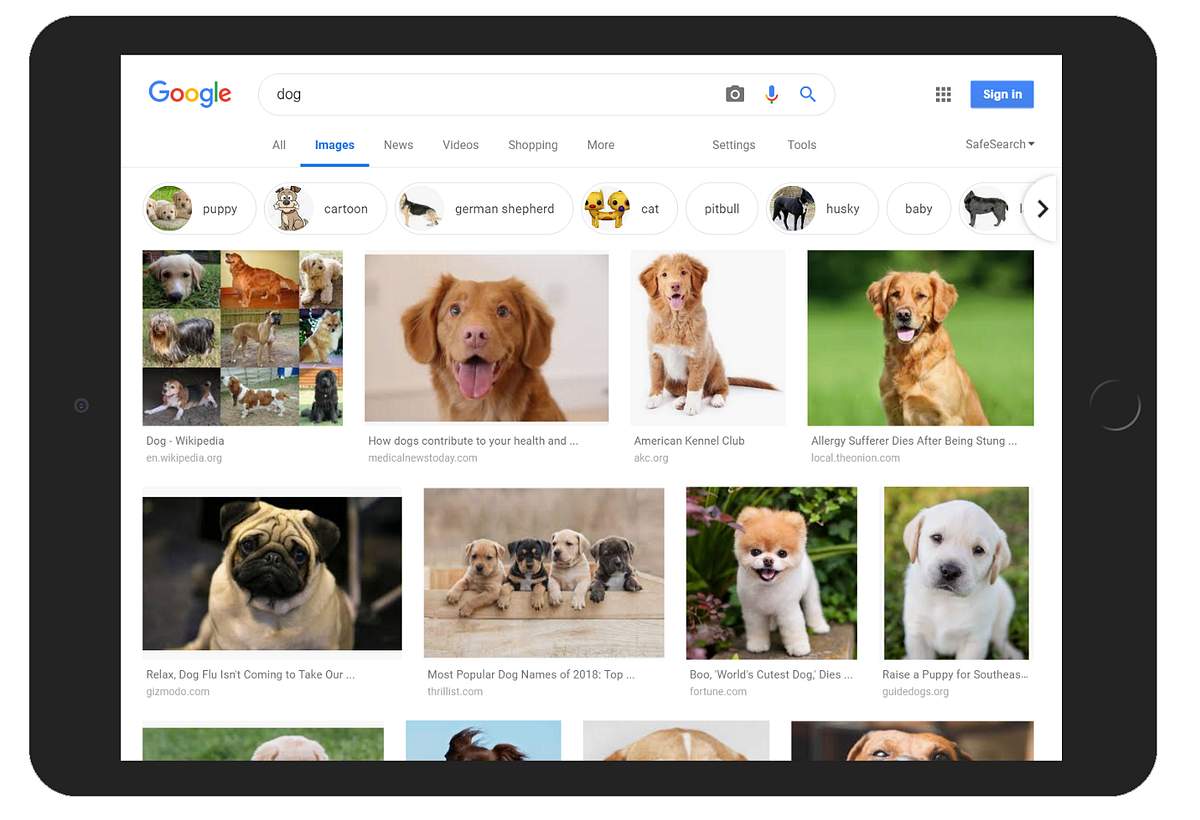Click the Sign in button

tap(1002, 94)
